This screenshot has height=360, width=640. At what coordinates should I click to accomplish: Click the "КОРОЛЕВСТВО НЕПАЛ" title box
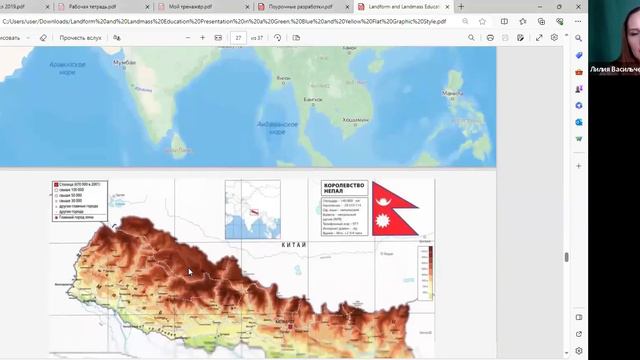tap(344, 188)
